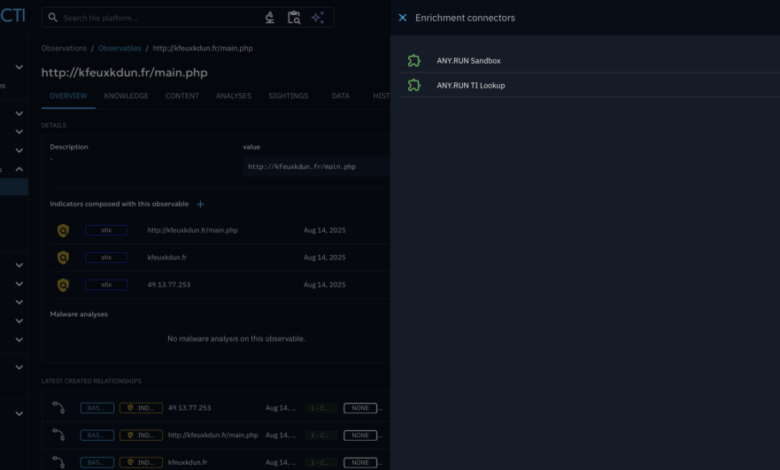Select the ANY.RUN Sandbox connector row

click(x=589, y=61)
